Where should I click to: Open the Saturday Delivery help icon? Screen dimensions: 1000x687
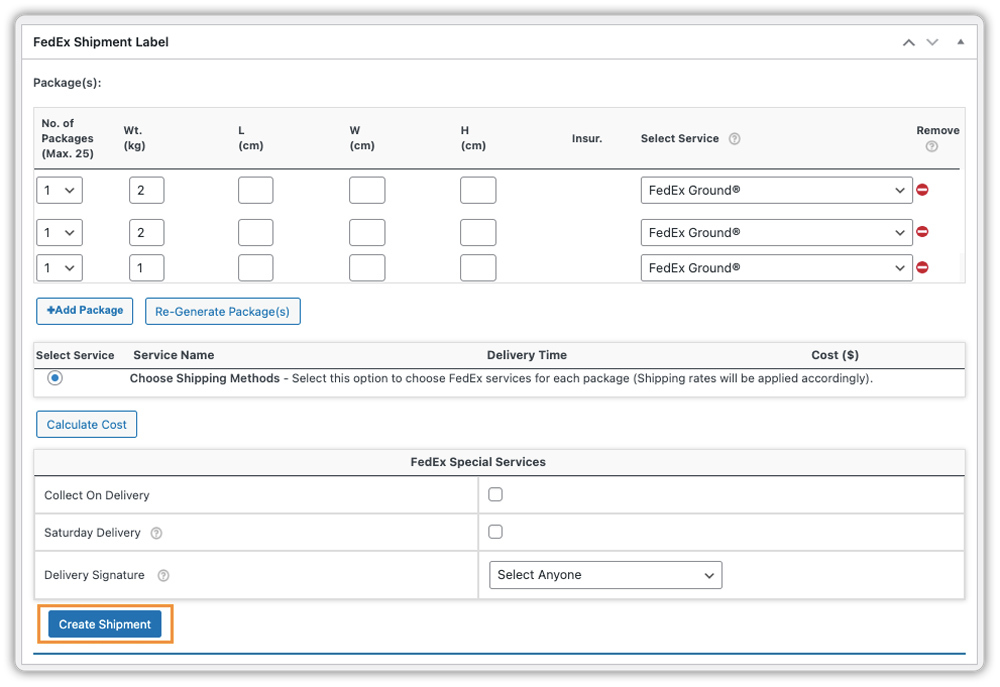coord(156,533)
